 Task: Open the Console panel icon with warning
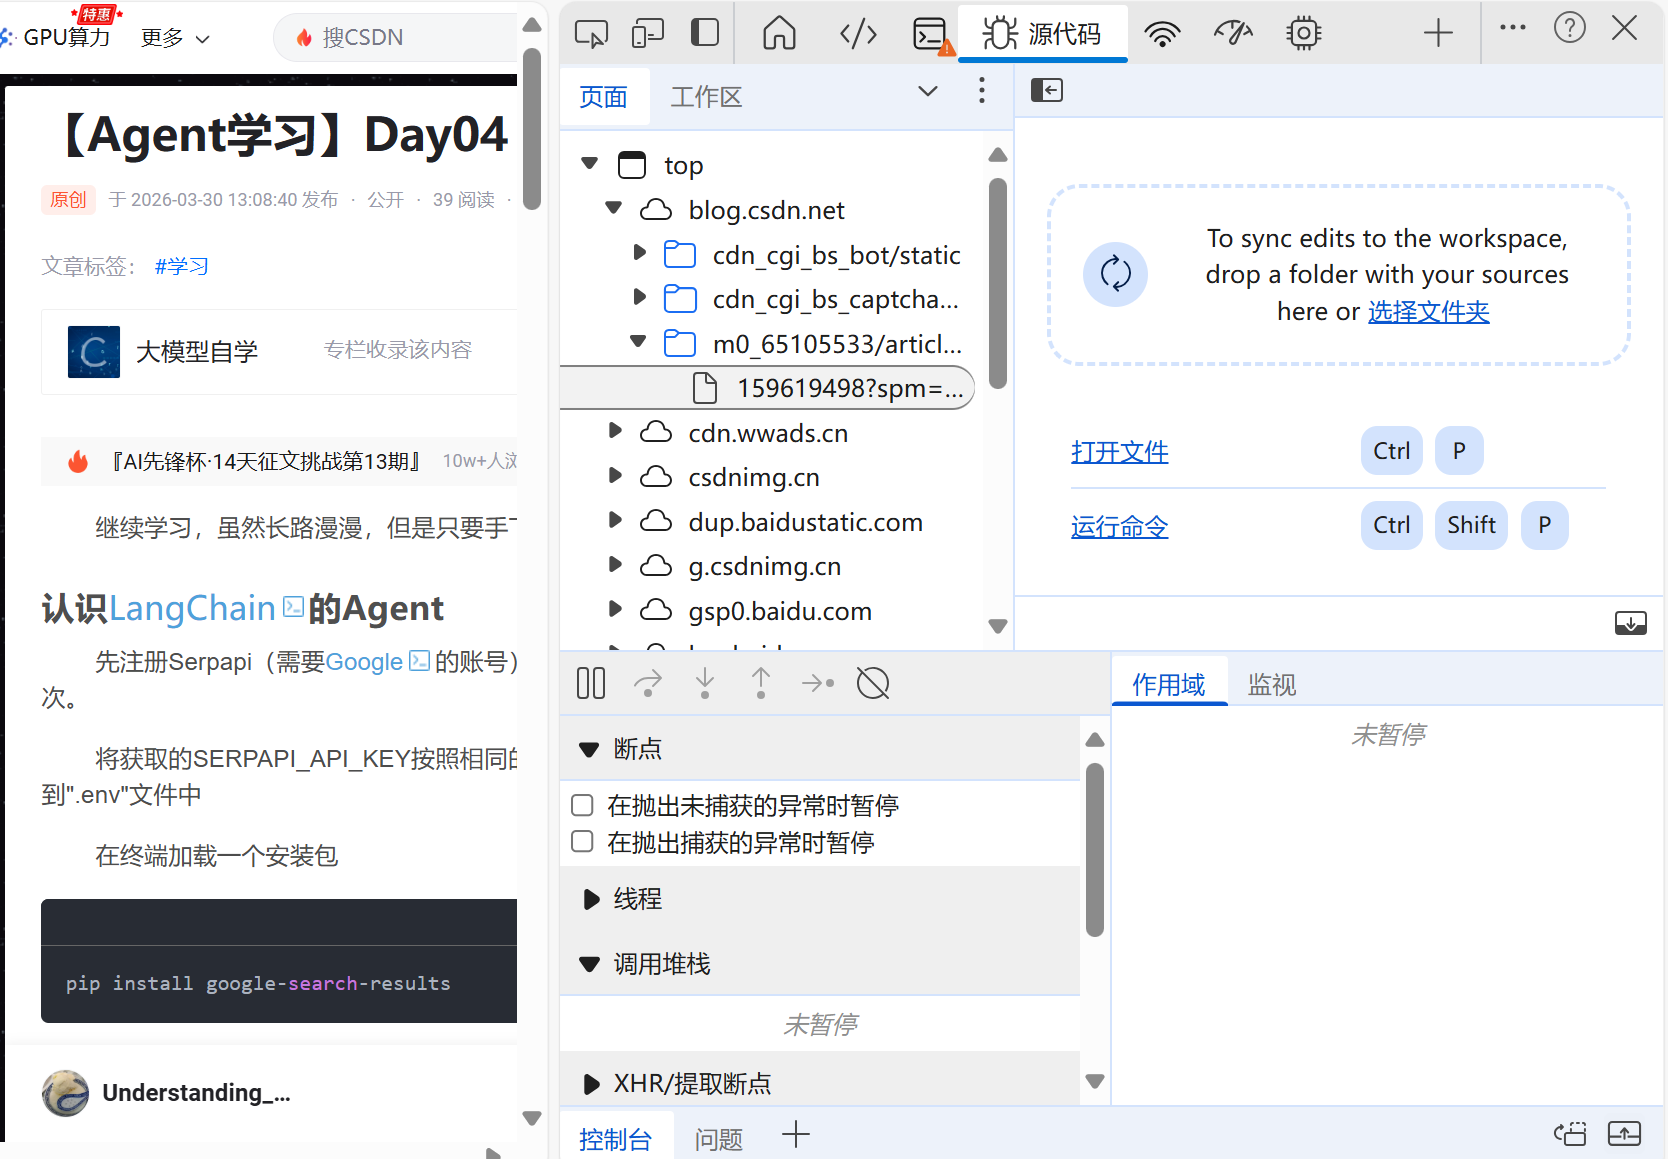pyautogui.click(x=932, y=35)
